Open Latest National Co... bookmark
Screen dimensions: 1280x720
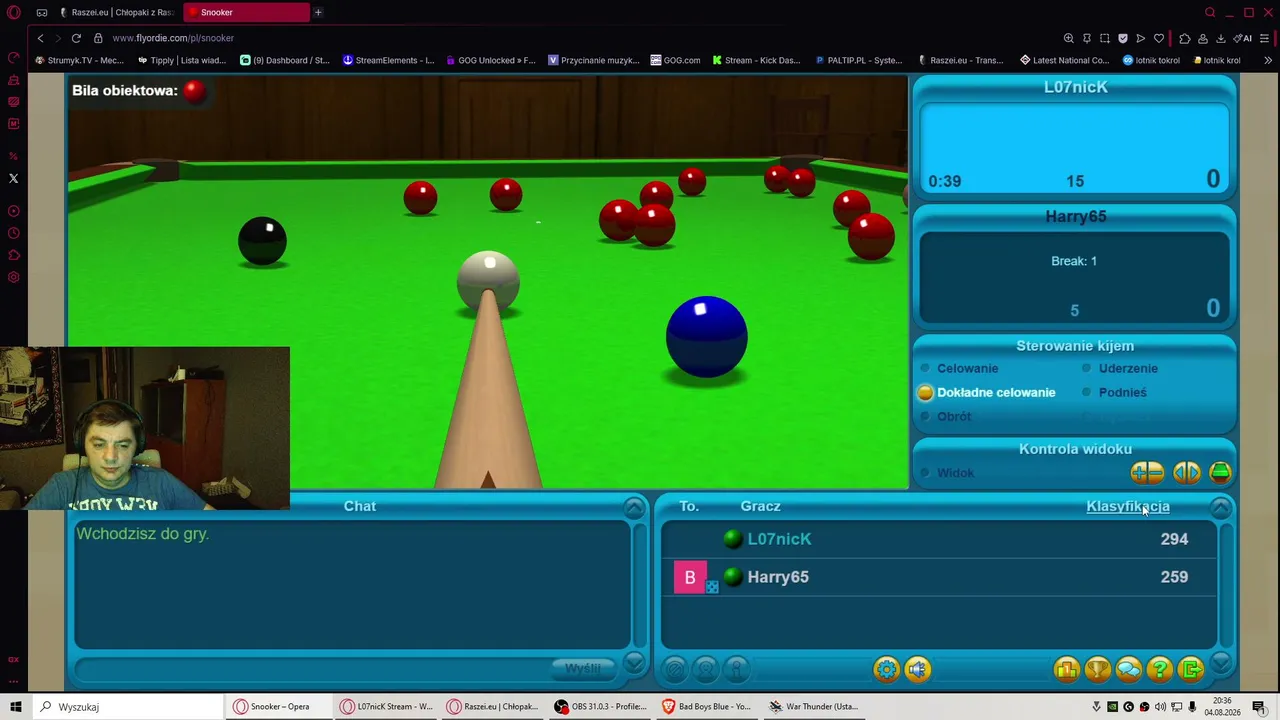[x=1064, y=60]
